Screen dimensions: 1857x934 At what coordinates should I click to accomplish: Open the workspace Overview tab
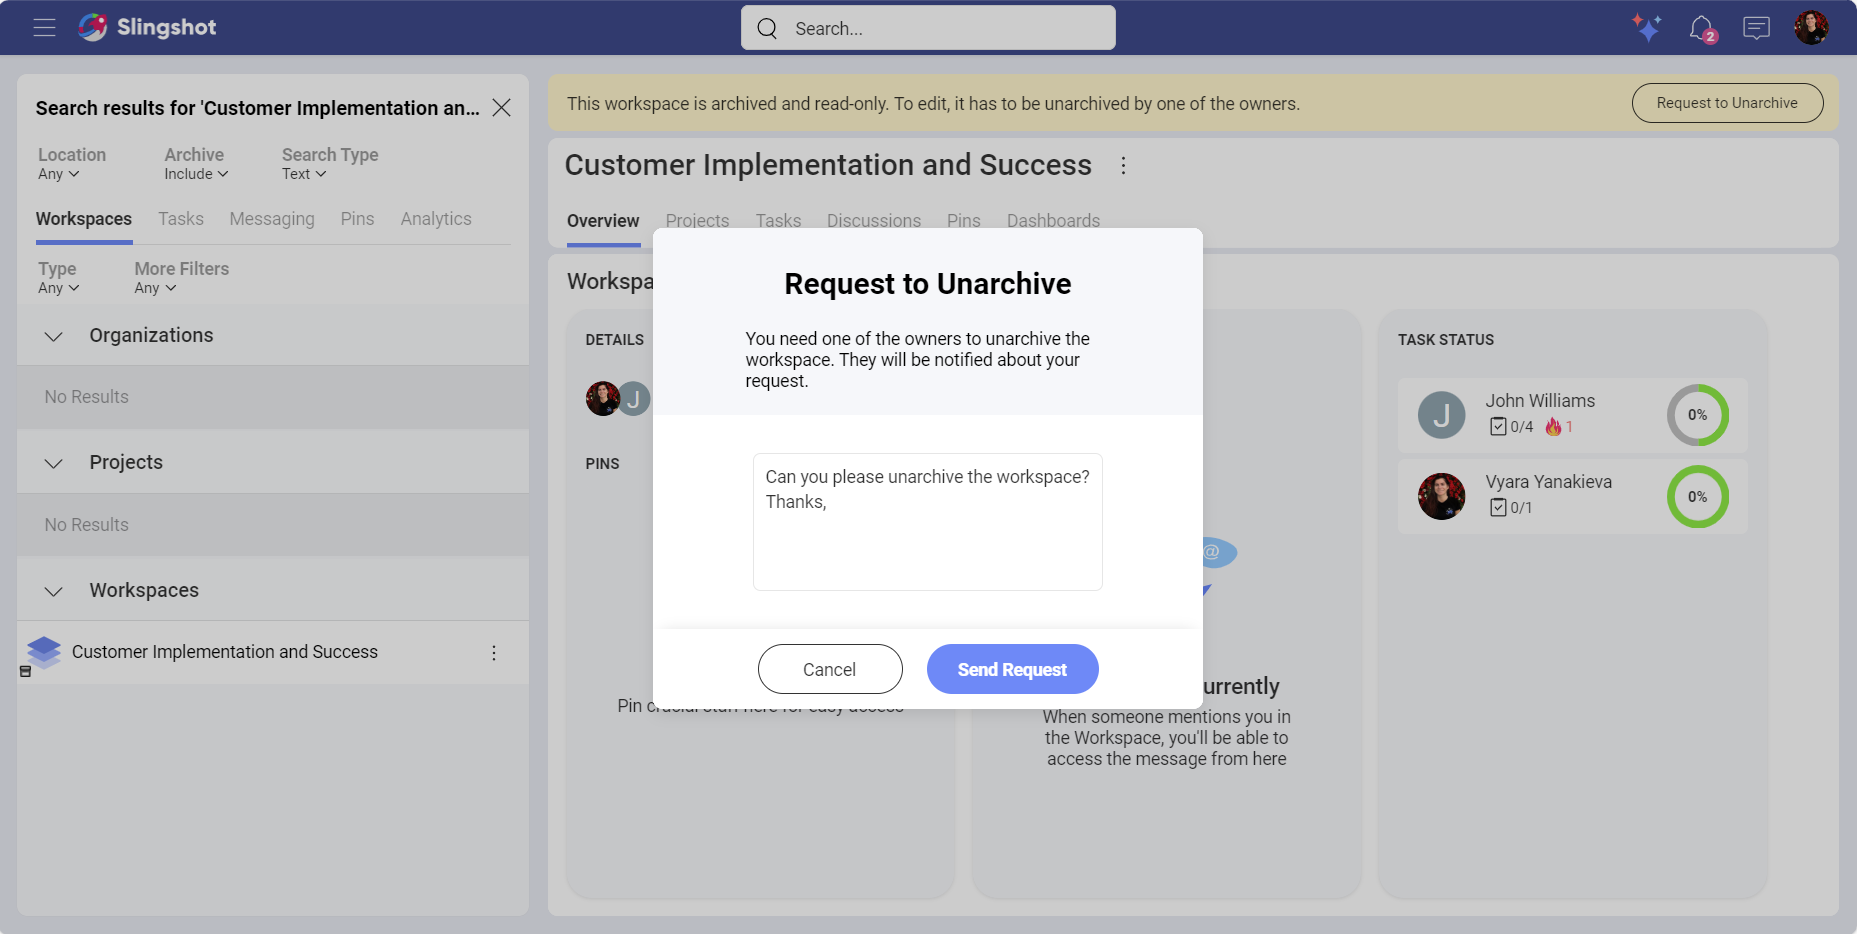click(x=603, y=221)
